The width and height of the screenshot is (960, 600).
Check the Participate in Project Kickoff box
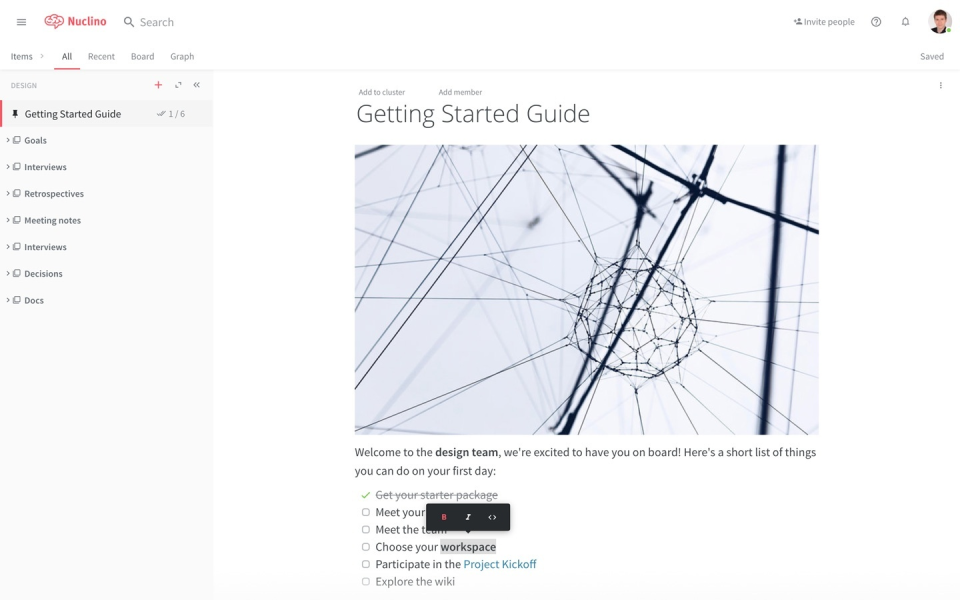tap(366, 564)
